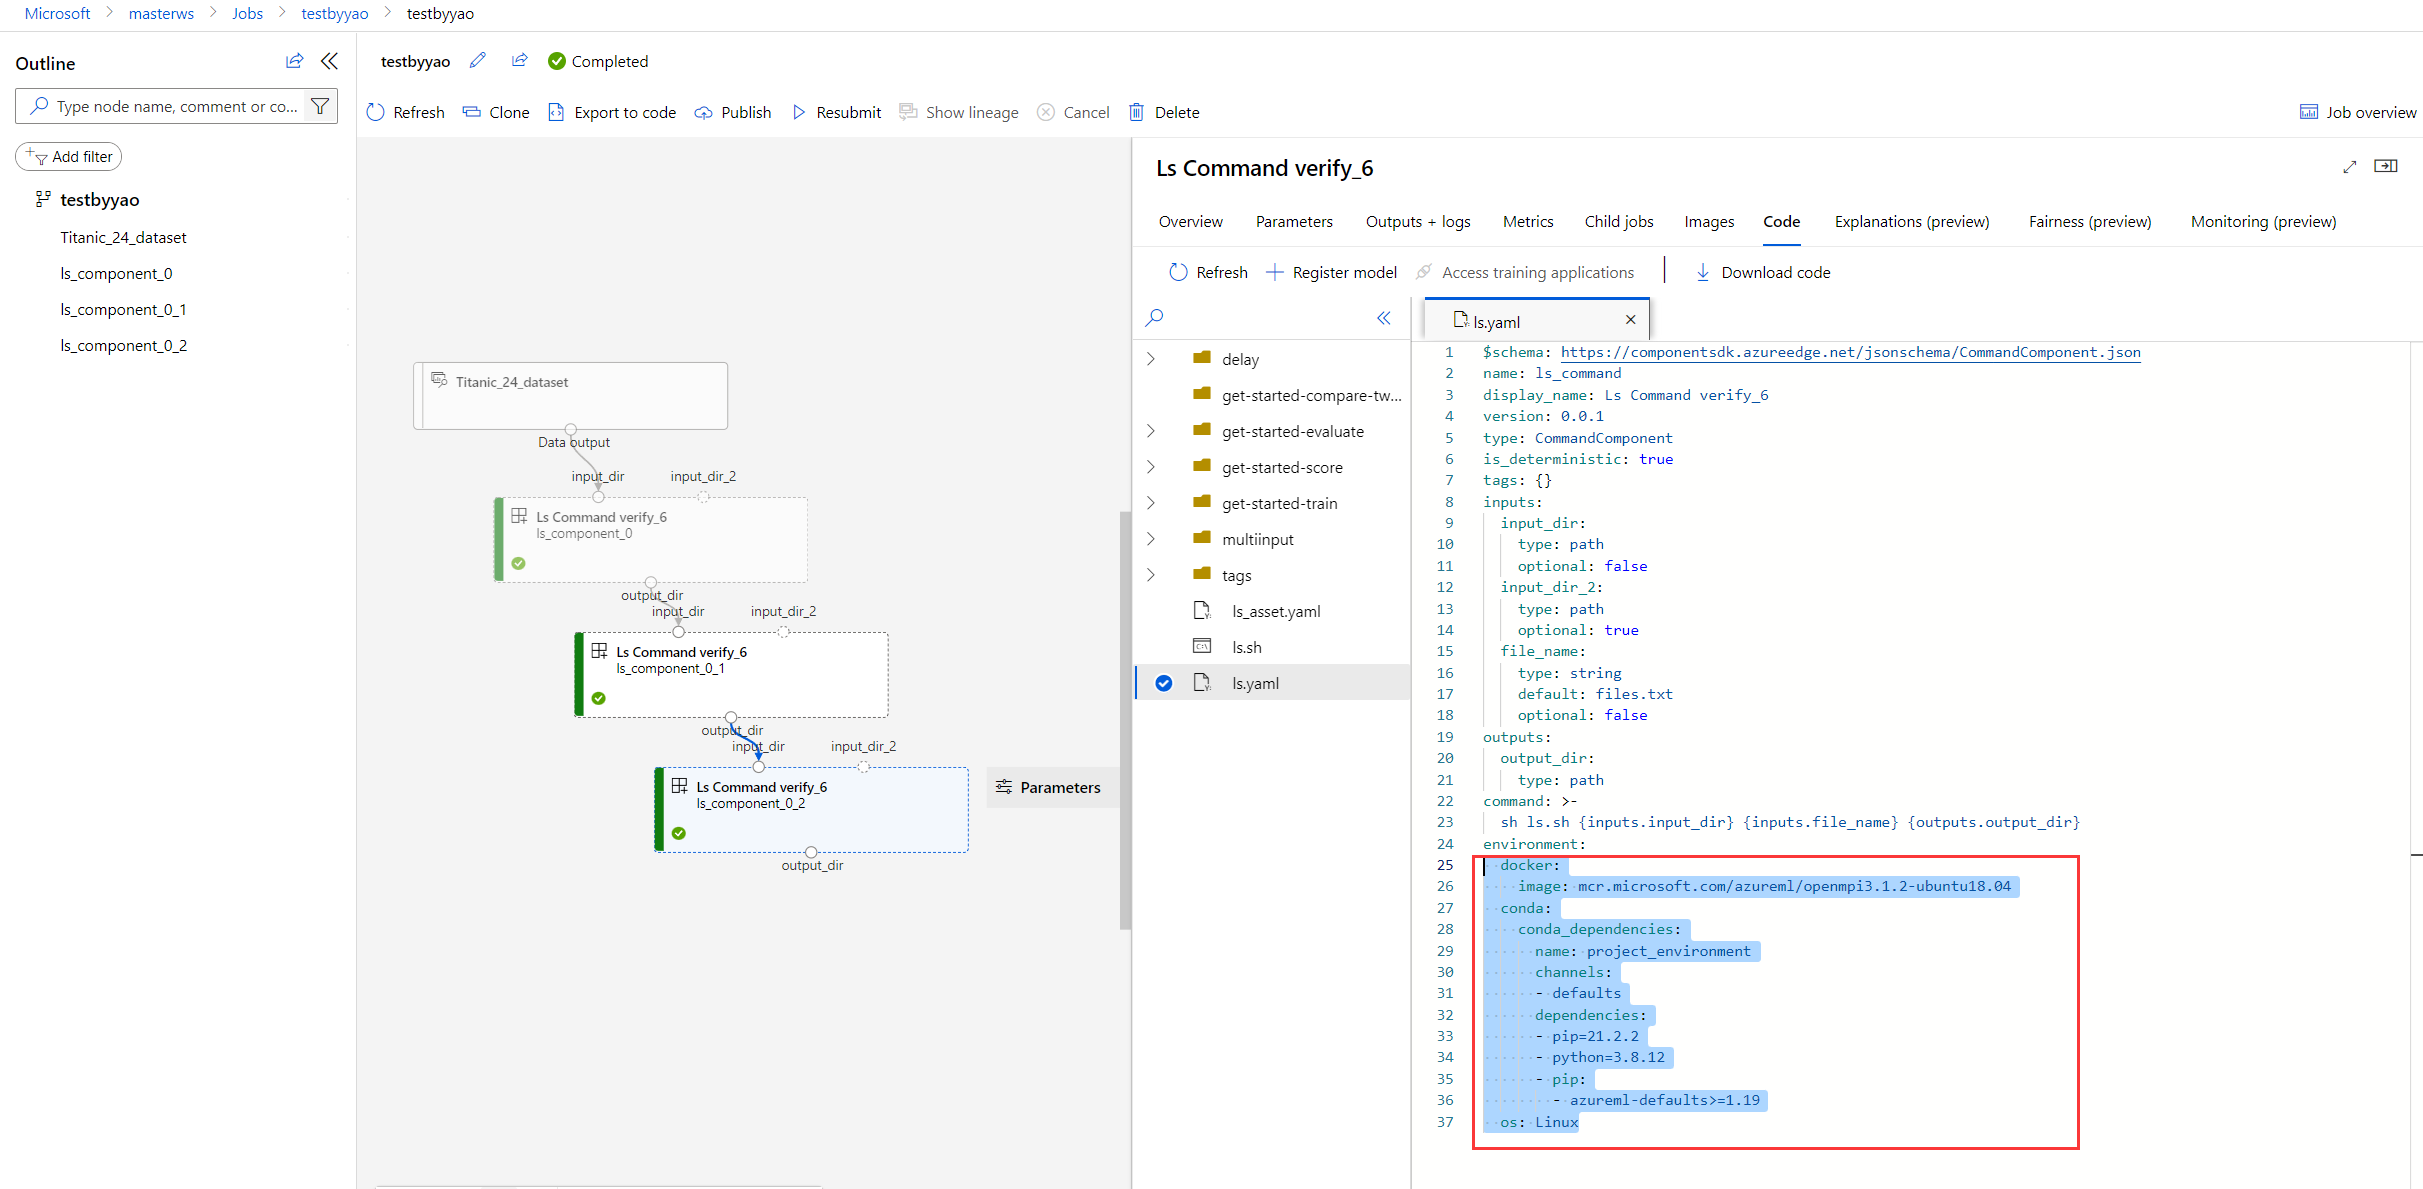Open the Metrics tab
The height and width of the screenshot is (1189, 2423).
pyautogui.click(x=1527, y=222)
